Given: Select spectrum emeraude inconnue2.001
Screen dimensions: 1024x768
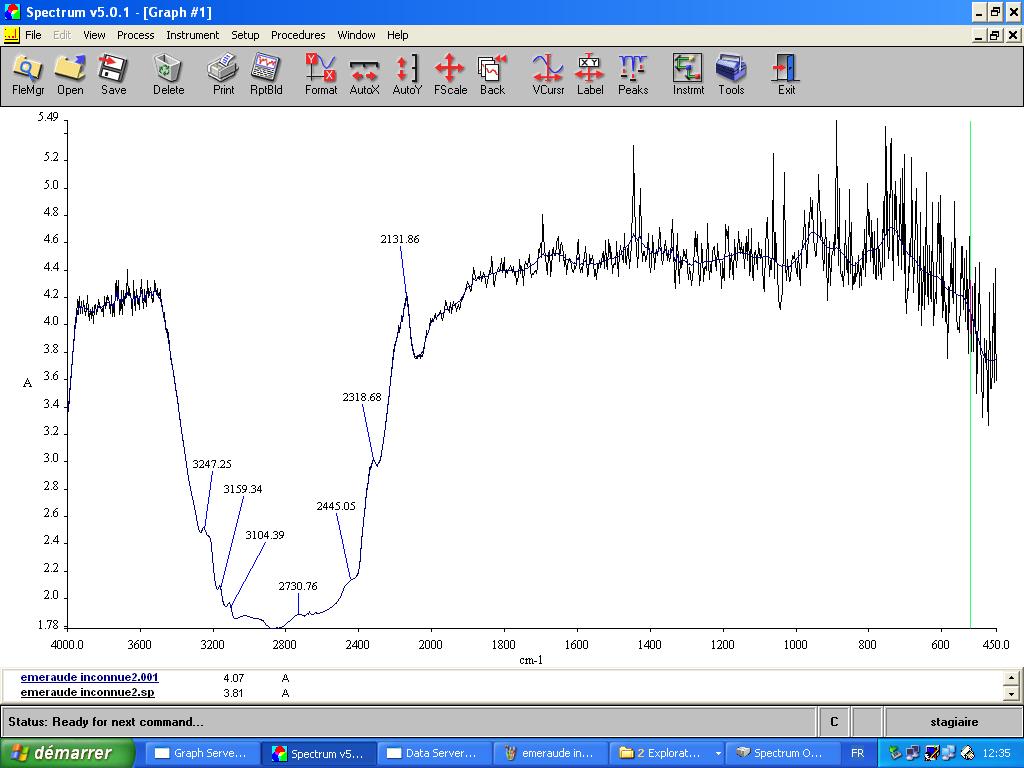Looking at the screenshot, I should 89,677.
